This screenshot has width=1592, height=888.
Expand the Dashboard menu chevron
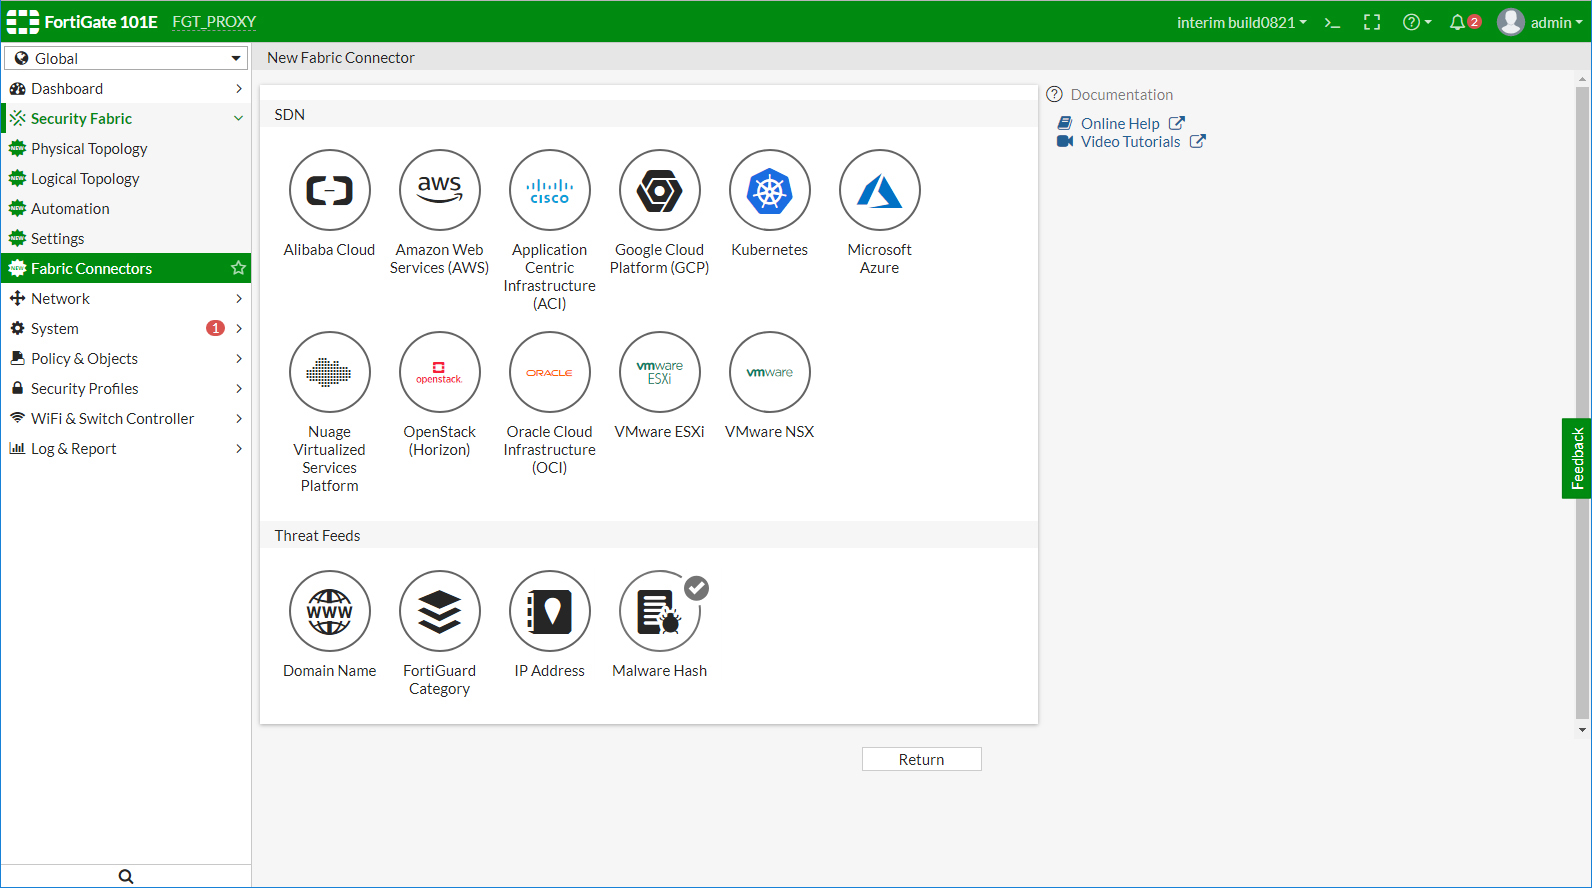click(239, 89)
